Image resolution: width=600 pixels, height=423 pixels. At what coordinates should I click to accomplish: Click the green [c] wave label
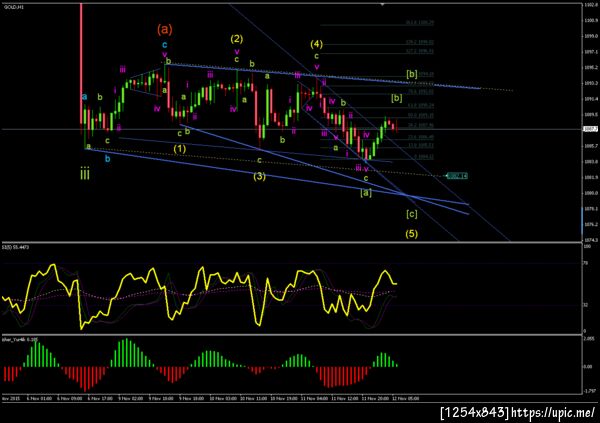tap(412, 214)
